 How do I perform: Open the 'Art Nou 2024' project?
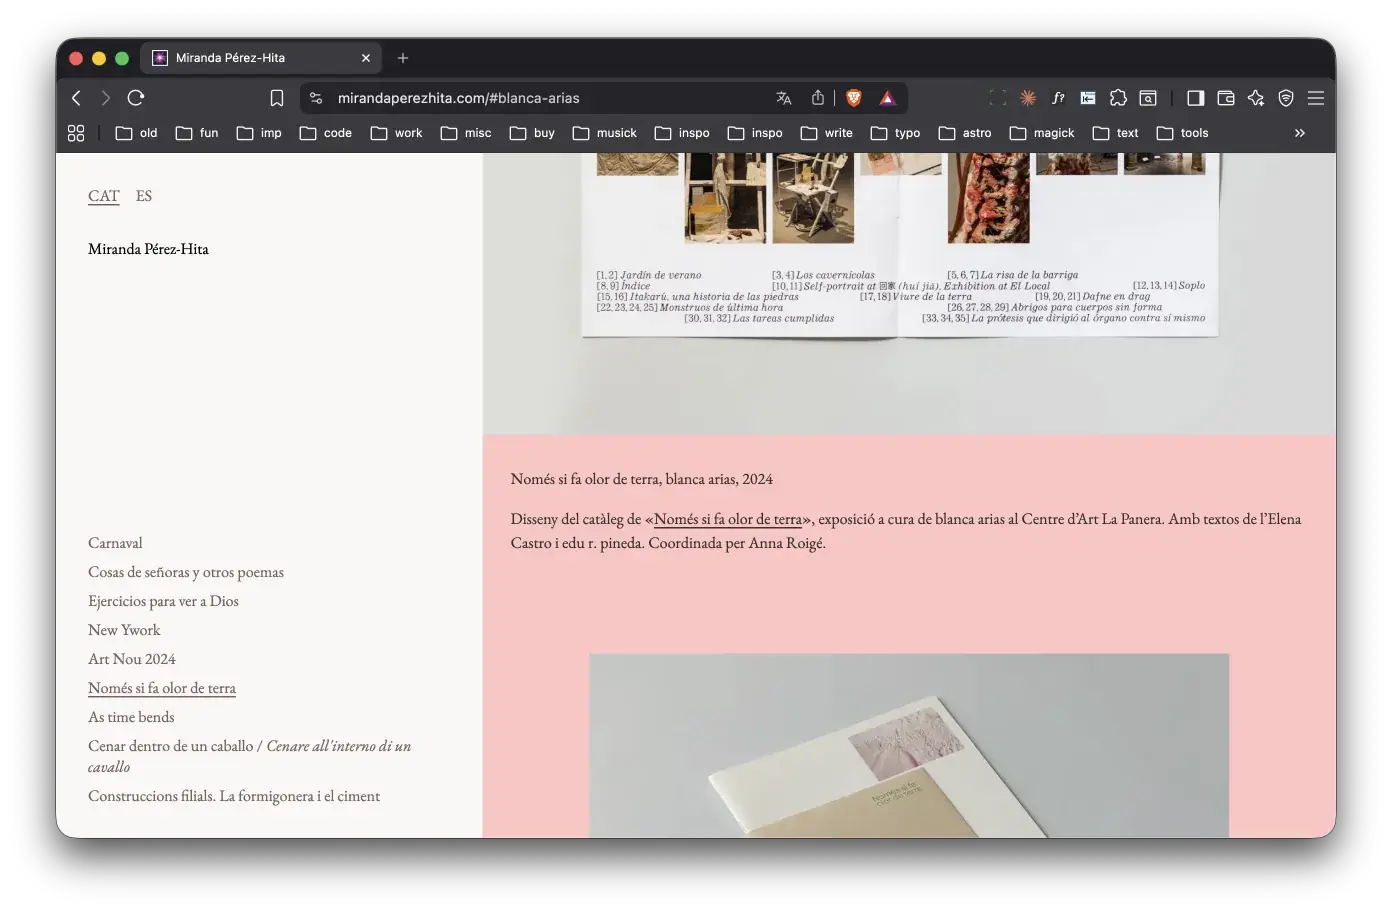tap(132, 659)
